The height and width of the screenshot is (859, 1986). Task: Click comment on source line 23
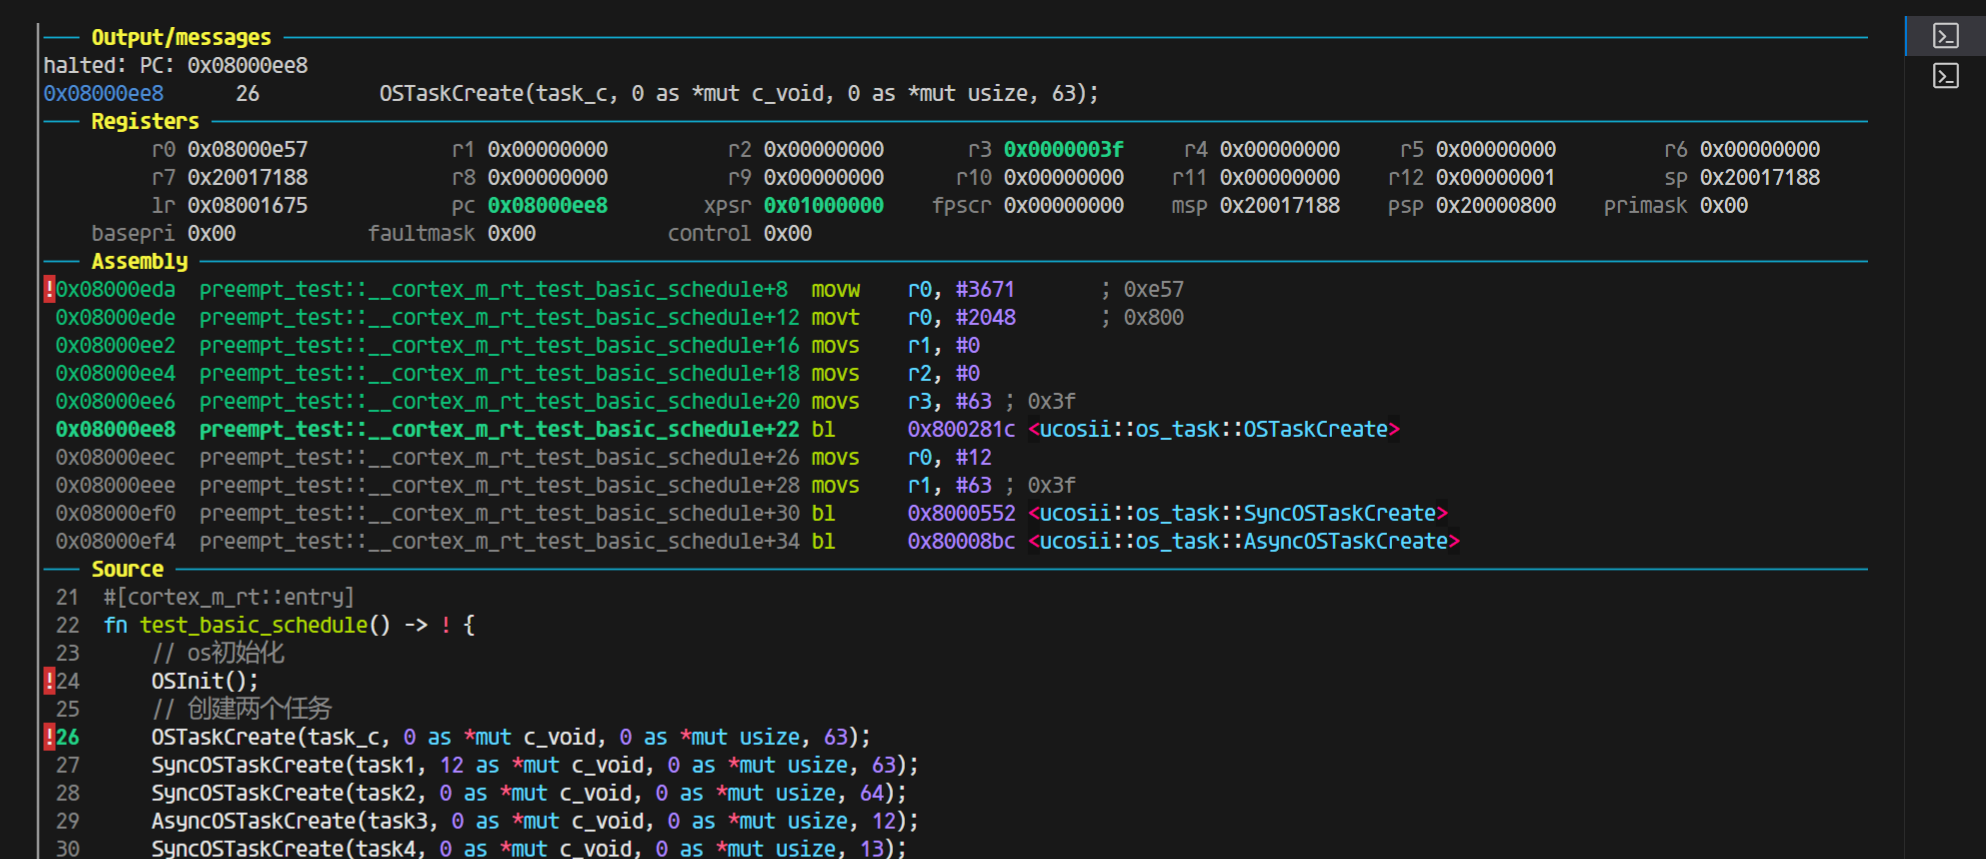coord(218,653)
